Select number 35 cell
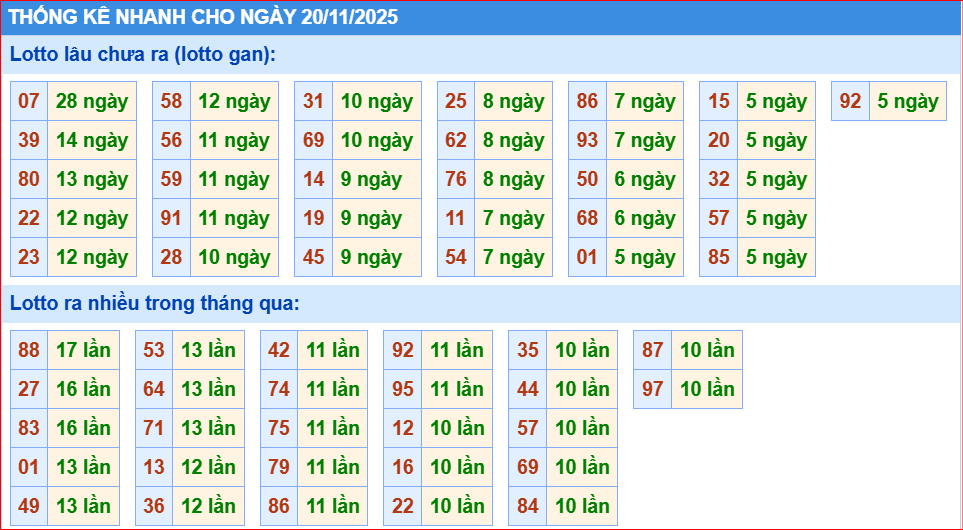Viewport: 963px width, 530px height. pos(528,351)
